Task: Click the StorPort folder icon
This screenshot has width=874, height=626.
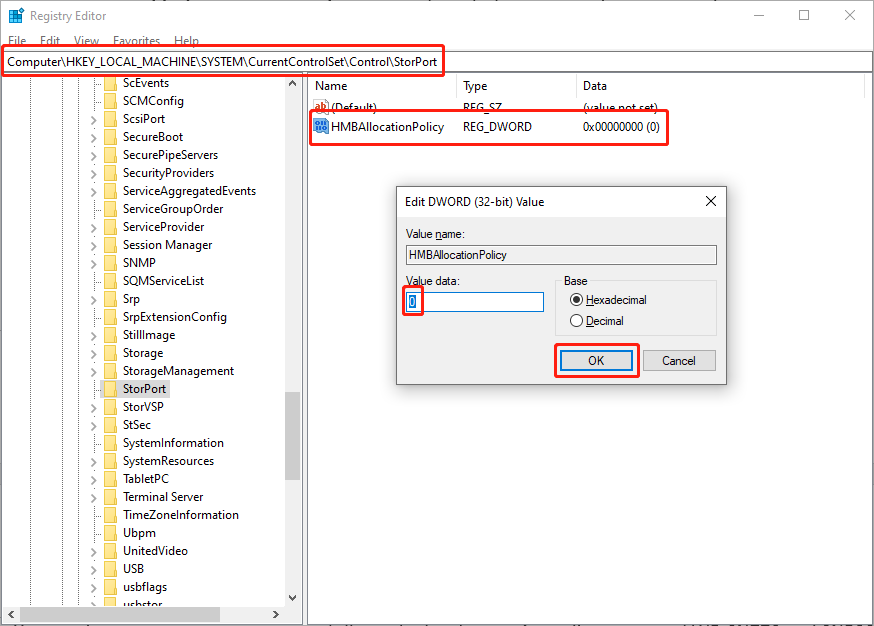Action: click(111, 389)
